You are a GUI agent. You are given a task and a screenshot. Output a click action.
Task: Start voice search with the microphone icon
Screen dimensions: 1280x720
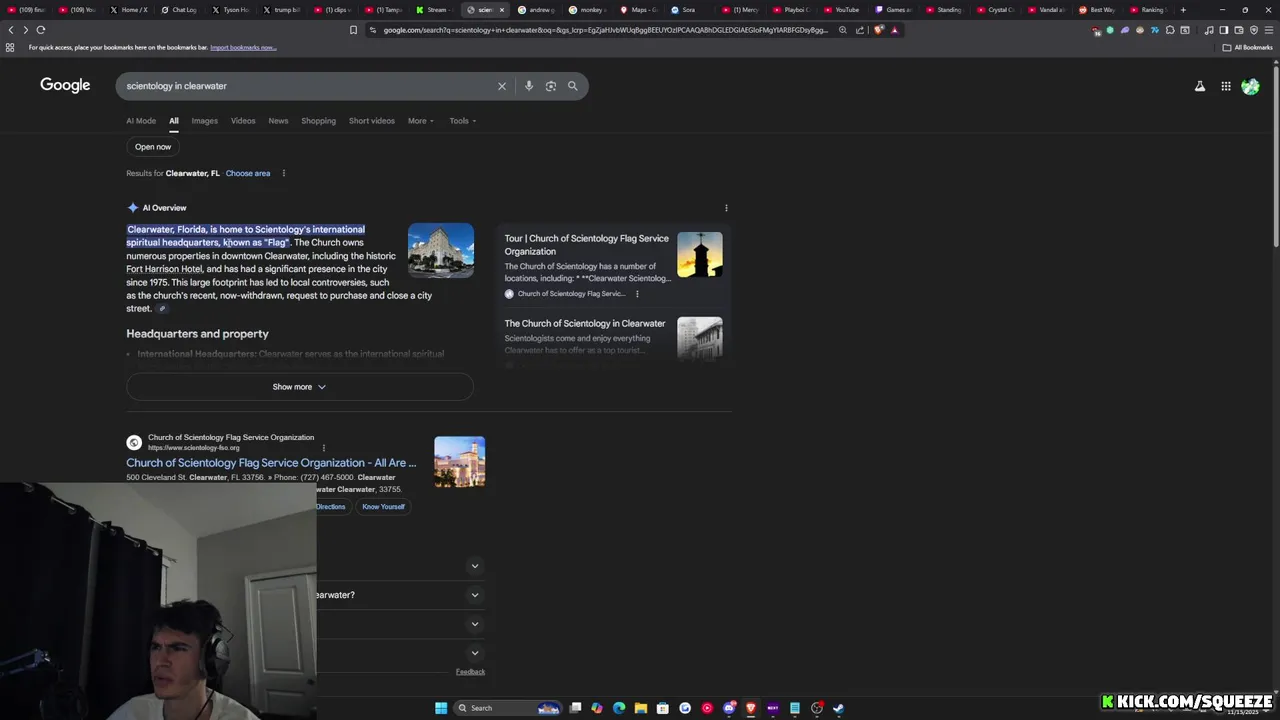coord(529,86)
